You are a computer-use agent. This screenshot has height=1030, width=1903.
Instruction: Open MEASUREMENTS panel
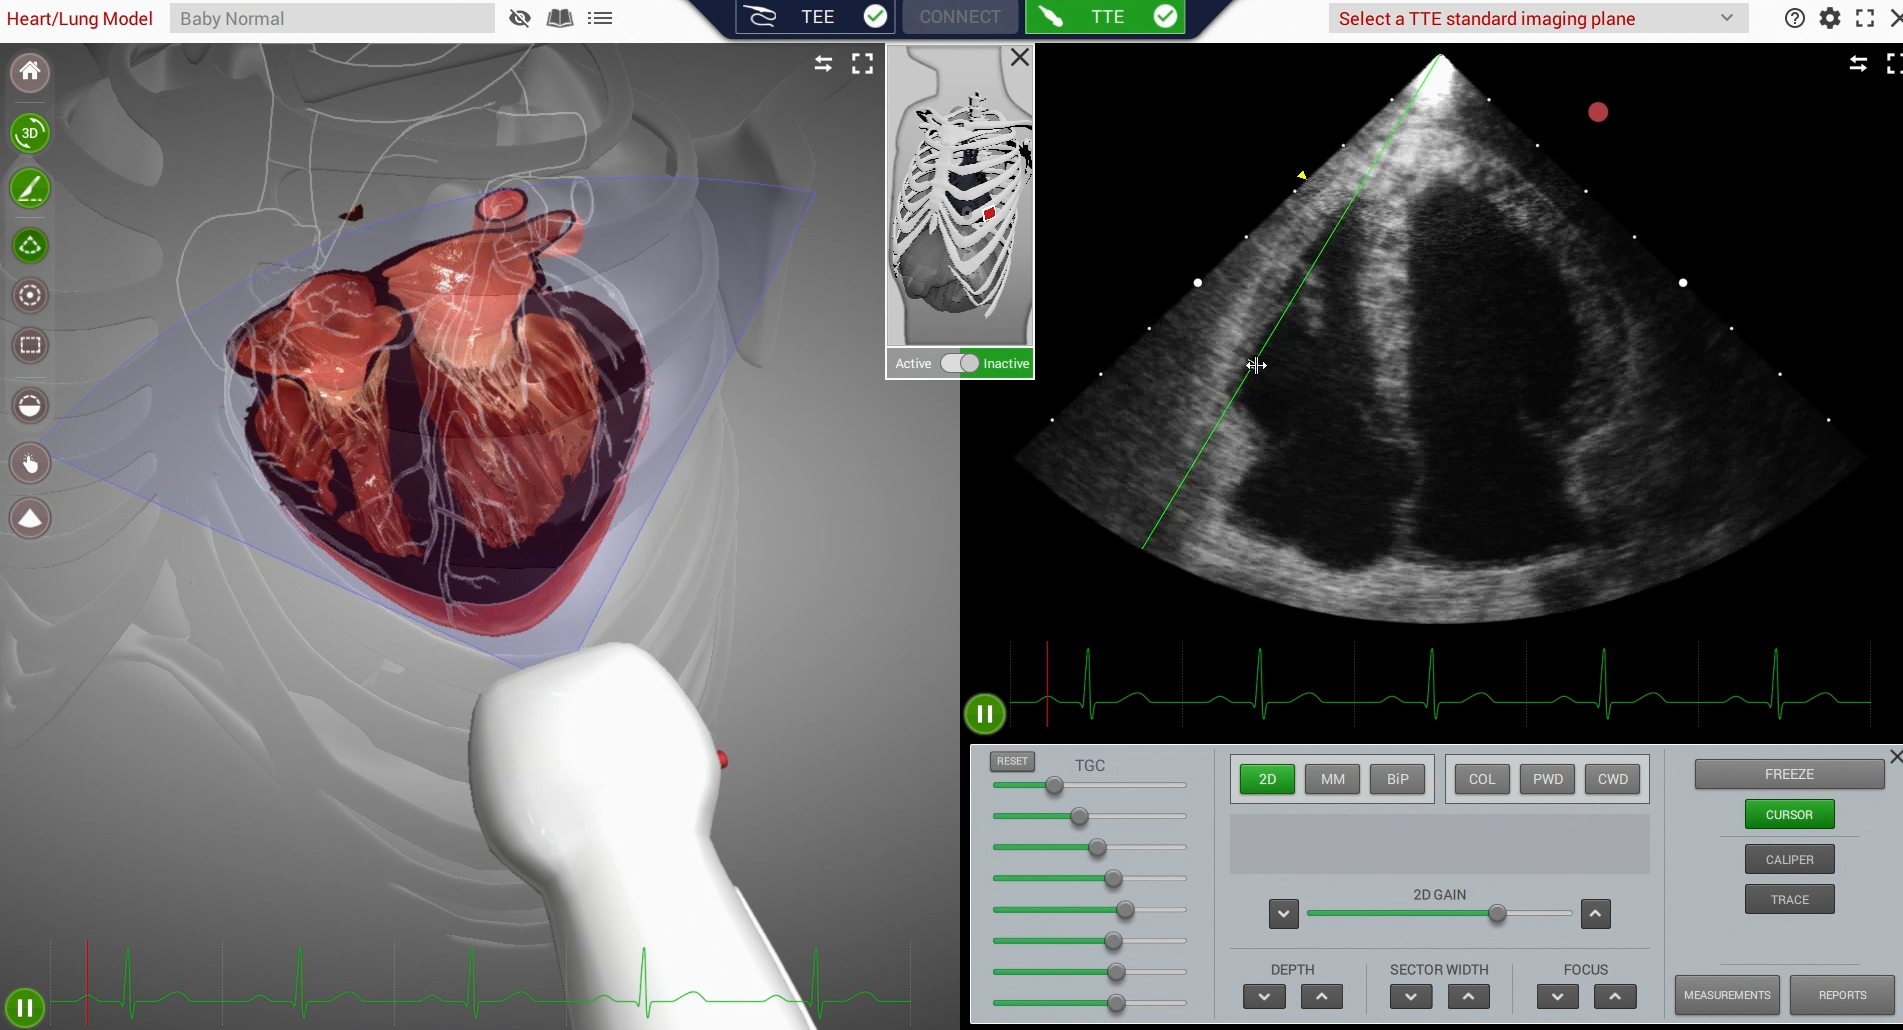[x=1727, y=995]
